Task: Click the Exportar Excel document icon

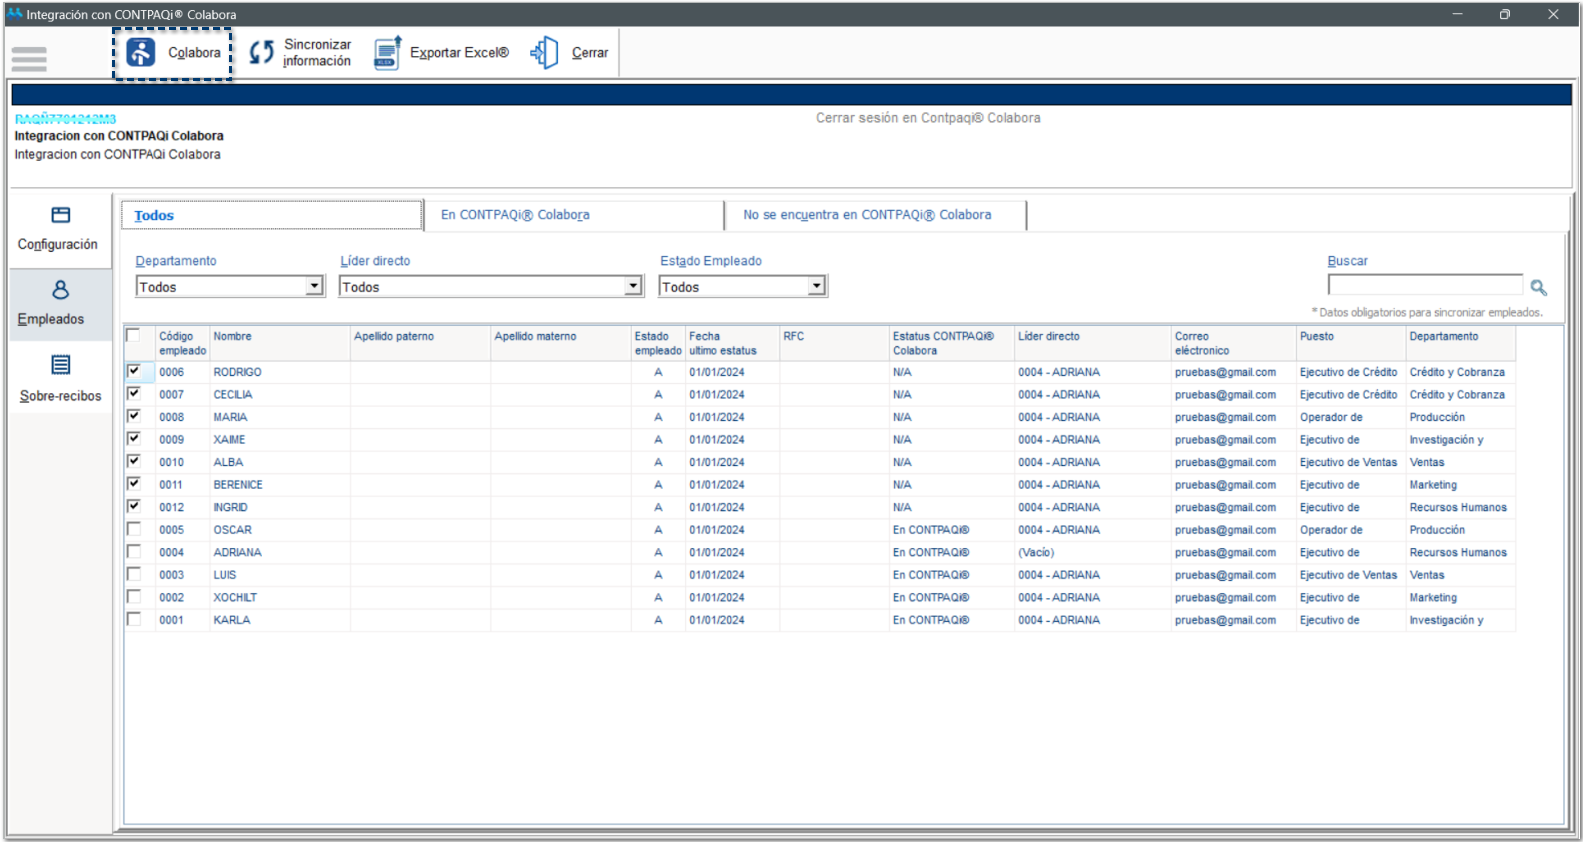Action: [x=387, y=53]
